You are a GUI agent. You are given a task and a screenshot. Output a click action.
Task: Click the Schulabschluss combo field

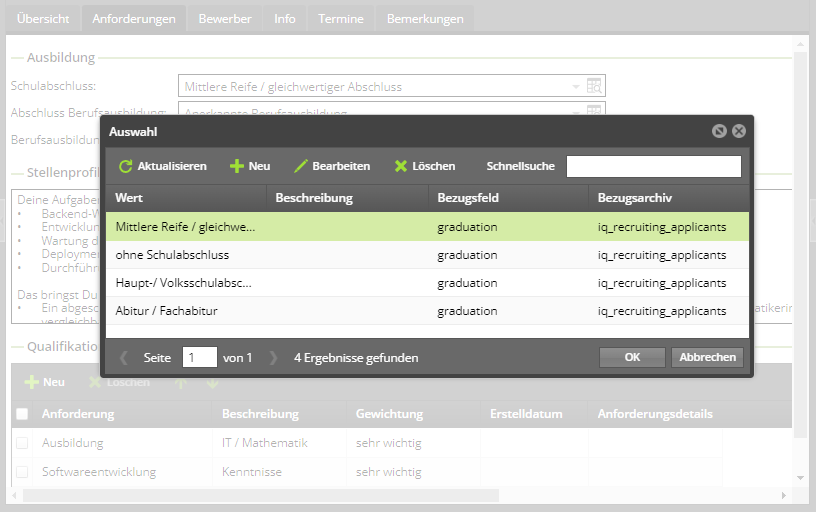(391, 86)
